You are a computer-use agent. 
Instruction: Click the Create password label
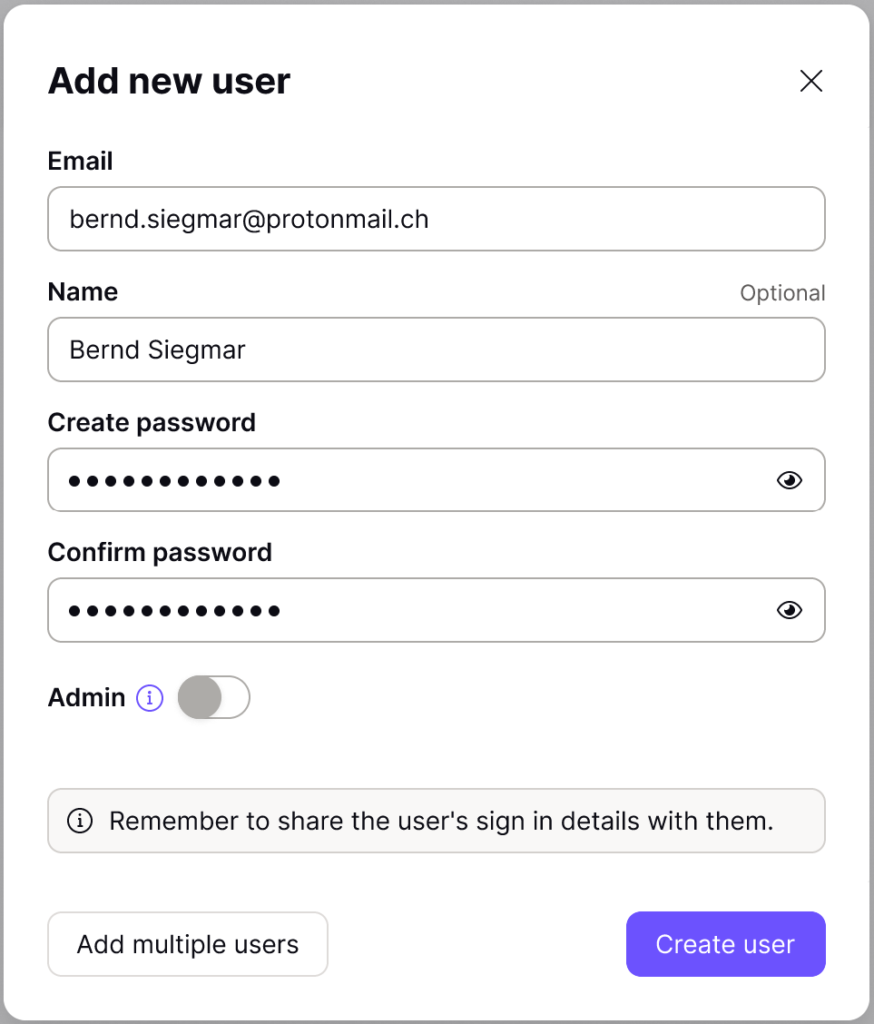tap(152, 423)
